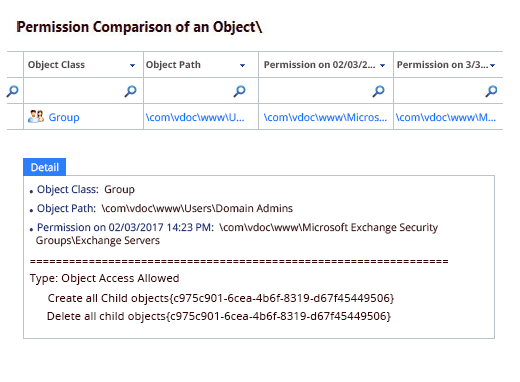Focus the Permission on 3/3... filter field

pos(448,91)
